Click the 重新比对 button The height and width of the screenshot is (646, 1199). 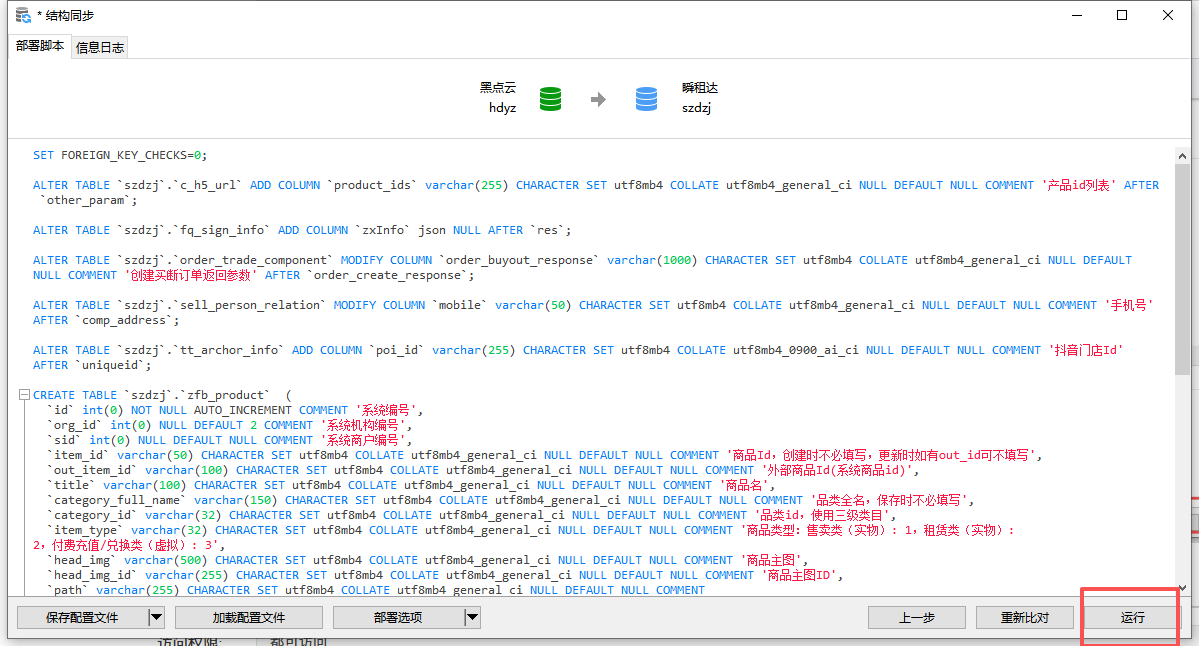click(1025, 617)
